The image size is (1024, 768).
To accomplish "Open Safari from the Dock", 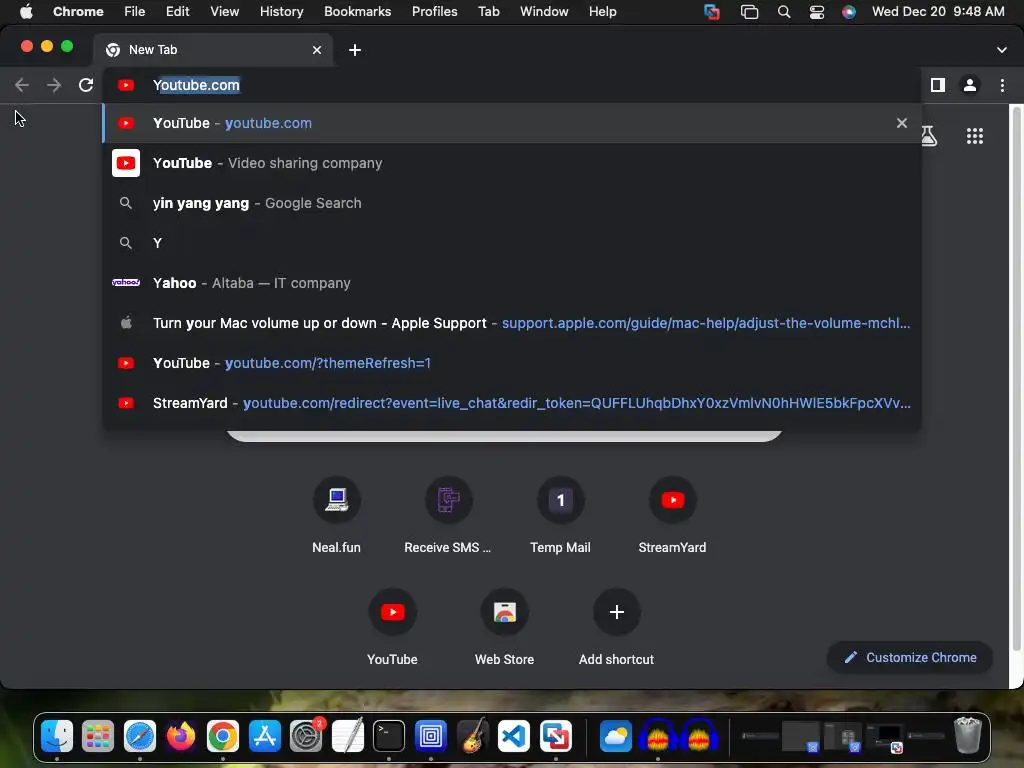I will [140, 737].
